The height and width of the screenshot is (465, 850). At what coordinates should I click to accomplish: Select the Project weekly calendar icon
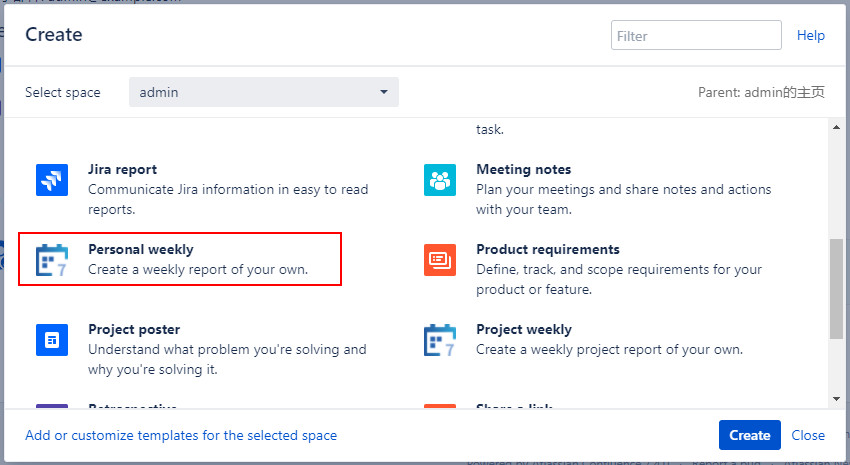[440, 340]
